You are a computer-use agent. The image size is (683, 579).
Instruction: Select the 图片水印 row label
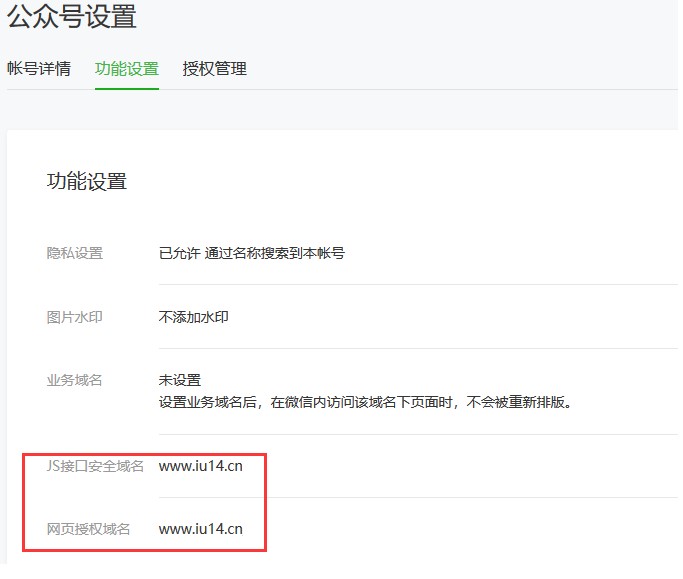pyautogui.click(x=75, y=317)
